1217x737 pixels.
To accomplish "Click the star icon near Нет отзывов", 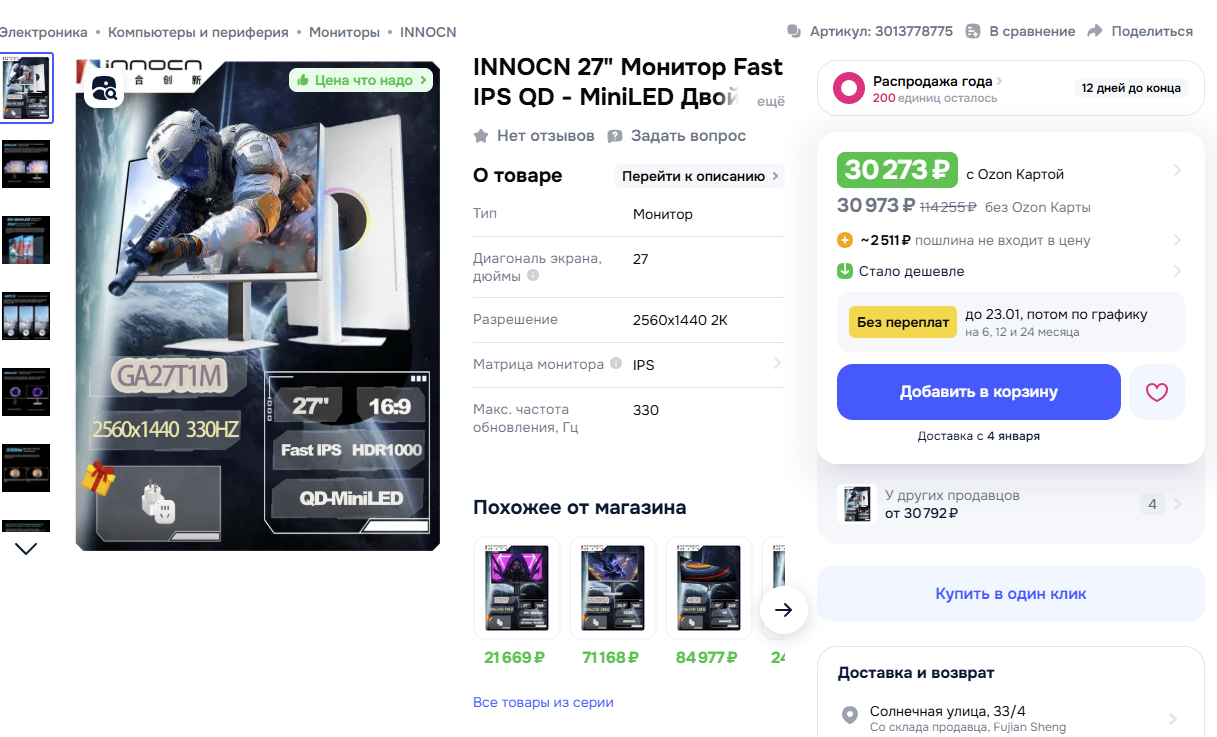I will coord(481,135).
